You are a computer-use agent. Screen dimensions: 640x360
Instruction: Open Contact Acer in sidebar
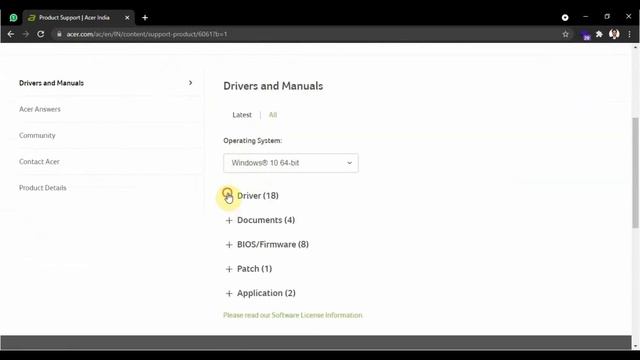[x=39, y=162]
